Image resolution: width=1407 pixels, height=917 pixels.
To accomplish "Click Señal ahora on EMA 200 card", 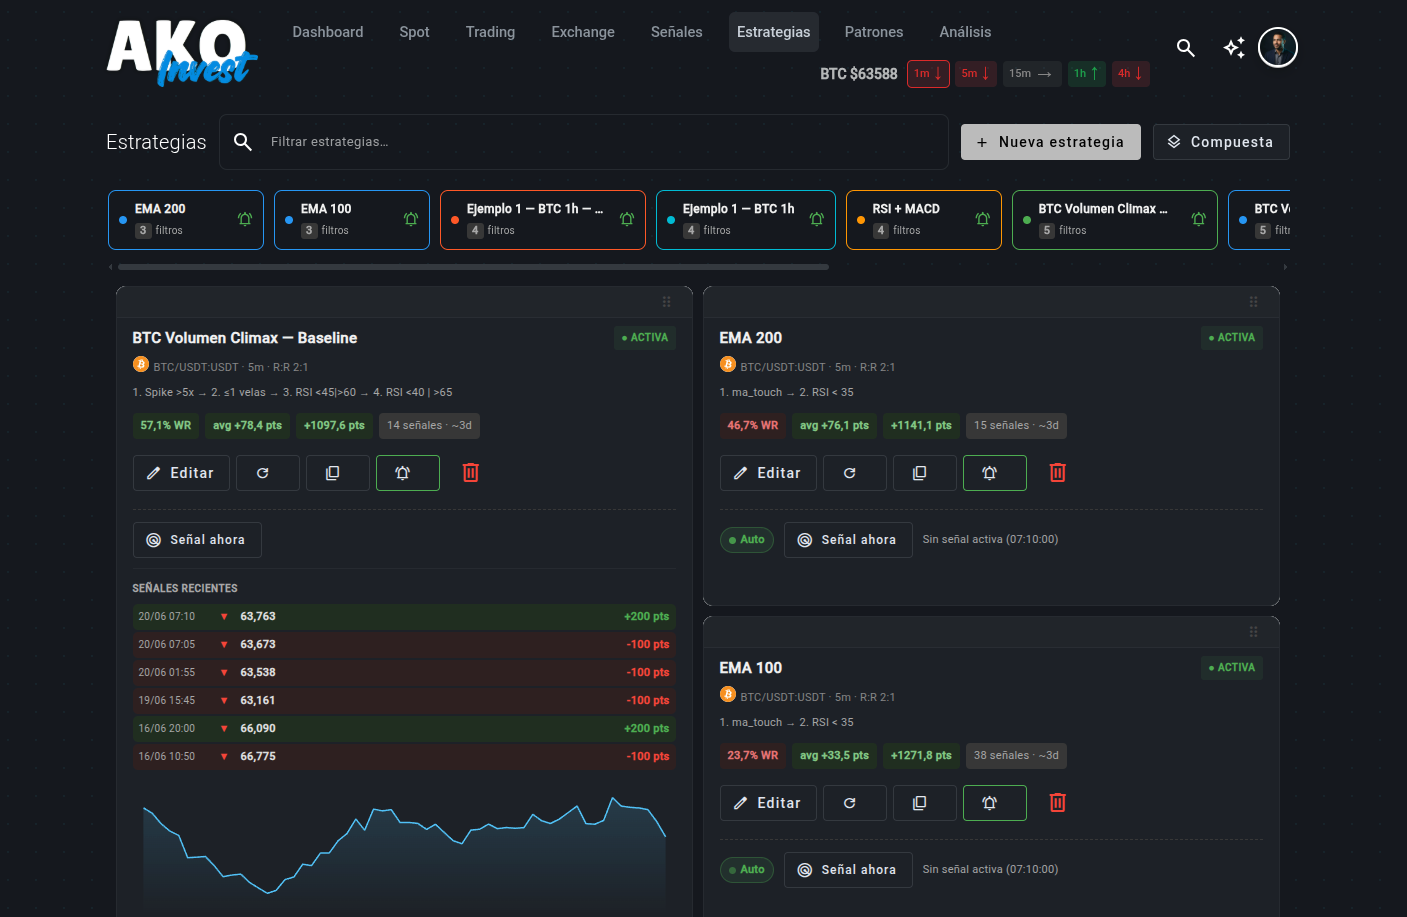I will point(848,540).
